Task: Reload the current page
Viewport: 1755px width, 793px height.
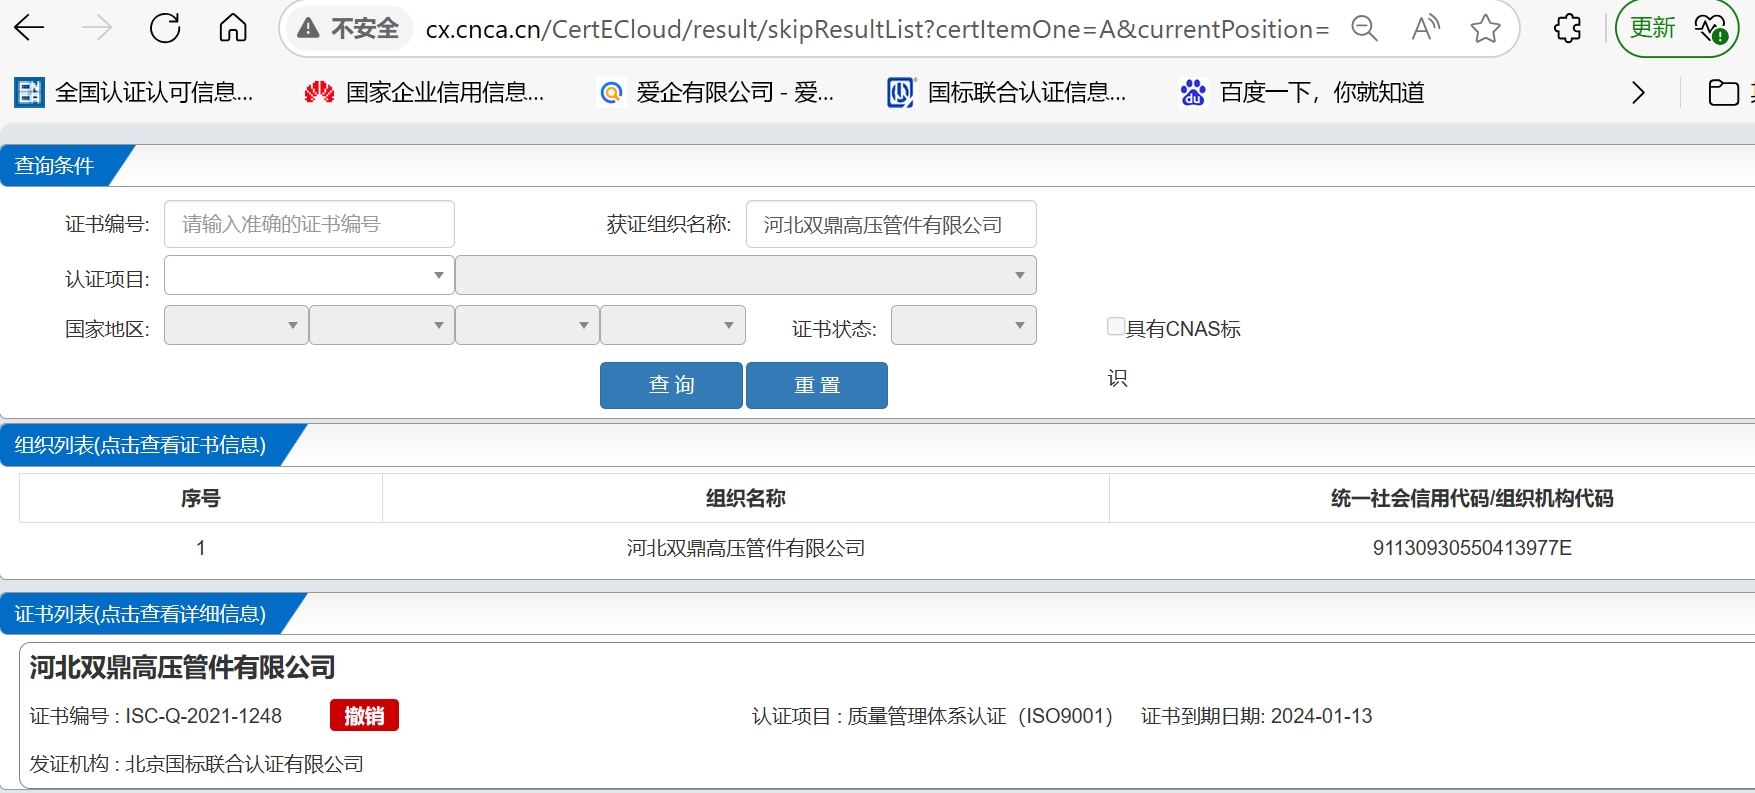Action: click(x=165, y=28)
